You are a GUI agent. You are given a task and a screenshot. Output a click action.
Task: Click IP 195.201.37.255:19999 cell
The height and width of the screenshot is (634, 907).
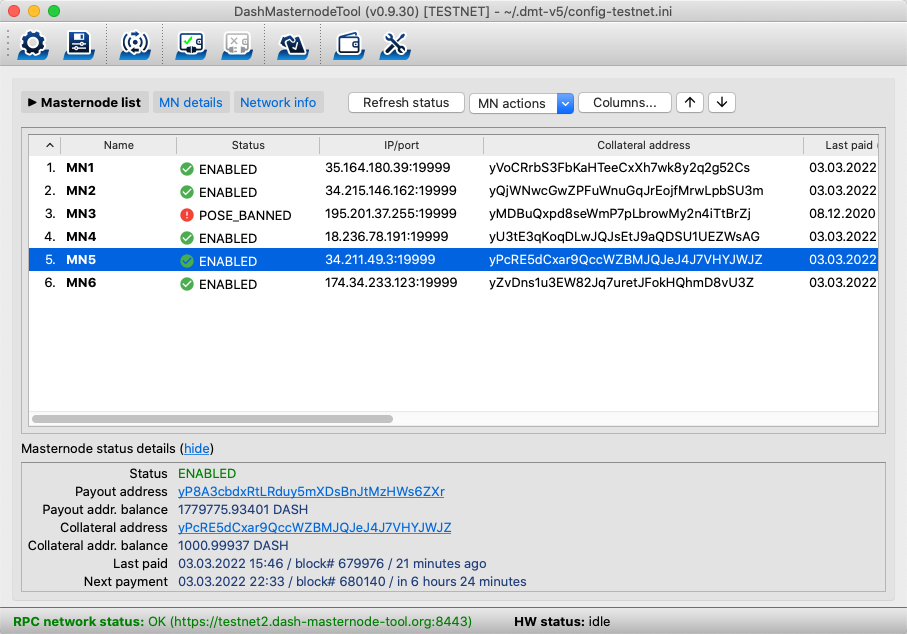[x=391, y=214]
